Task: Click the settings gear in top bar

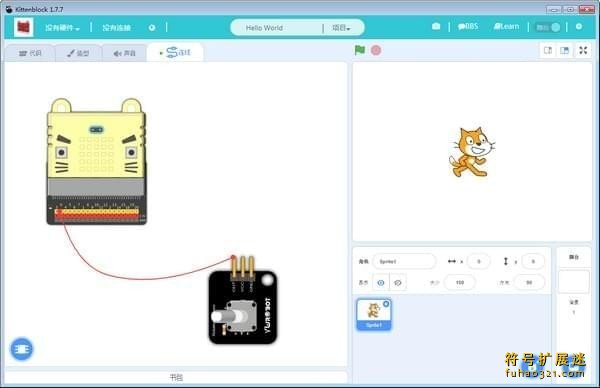Action: click(x=579, y=26)
